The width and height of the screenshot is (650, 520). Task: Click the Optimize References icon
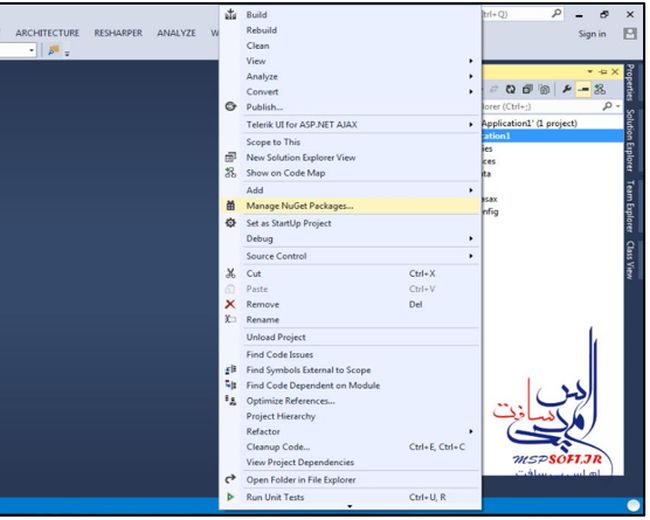click(x=231, y=400)
